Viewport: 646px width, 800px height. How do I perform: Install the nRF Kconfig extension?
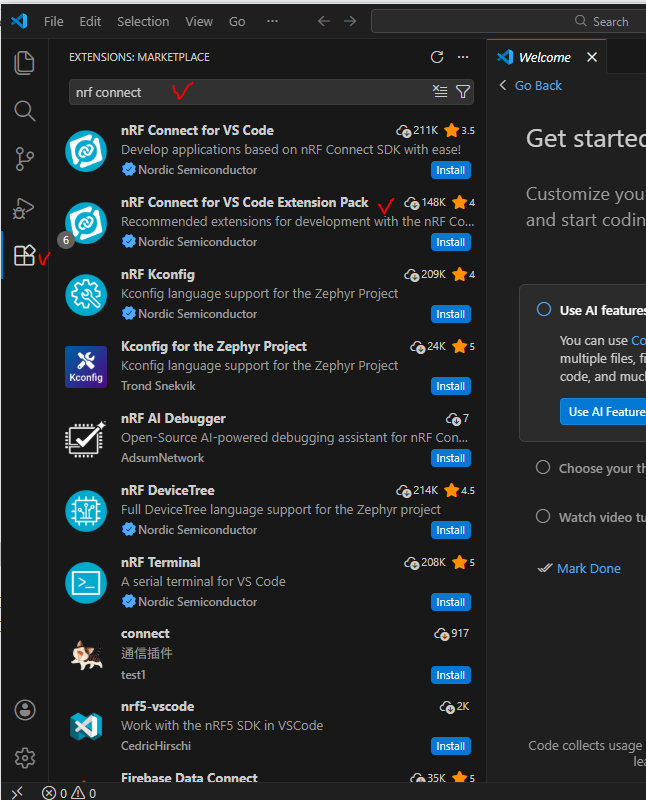click(x=451, y=314)
